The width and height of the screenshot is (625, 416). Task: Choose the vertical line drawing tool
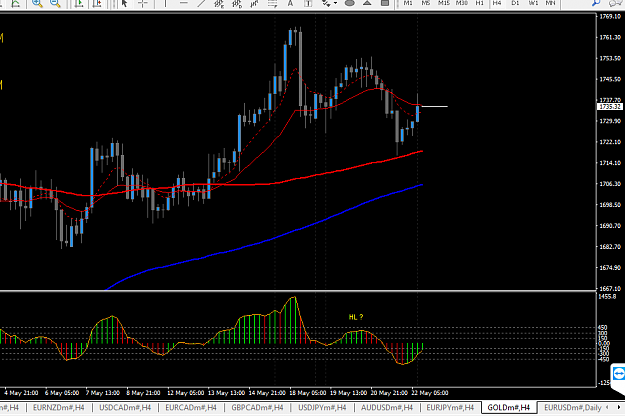(x=165, y=4)
